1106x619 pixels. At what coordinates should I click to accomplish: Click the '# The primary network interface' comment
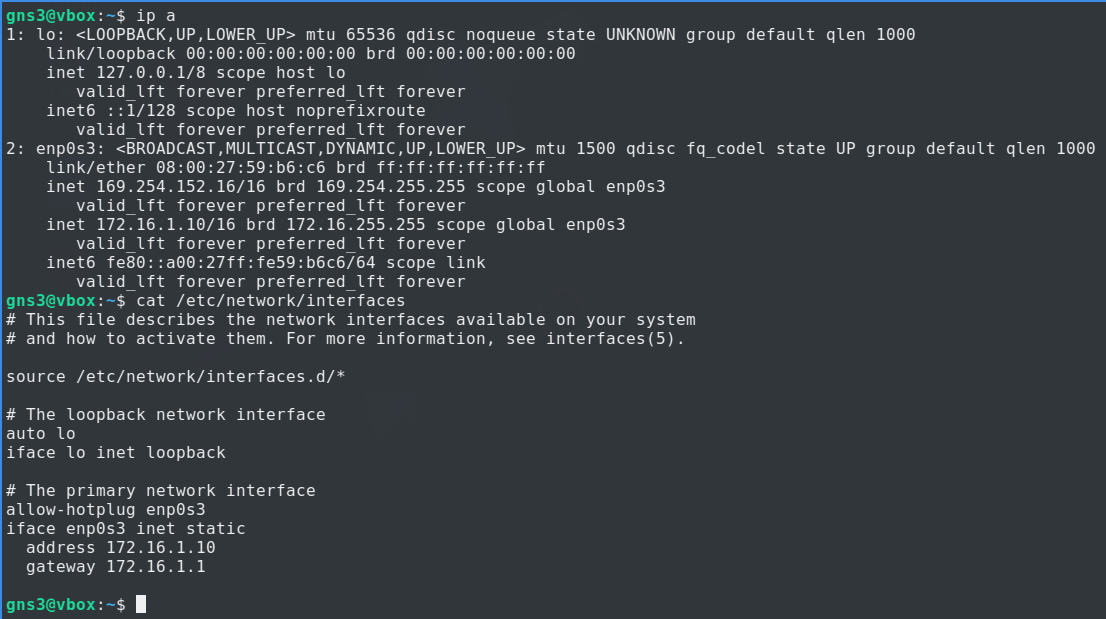161,490
